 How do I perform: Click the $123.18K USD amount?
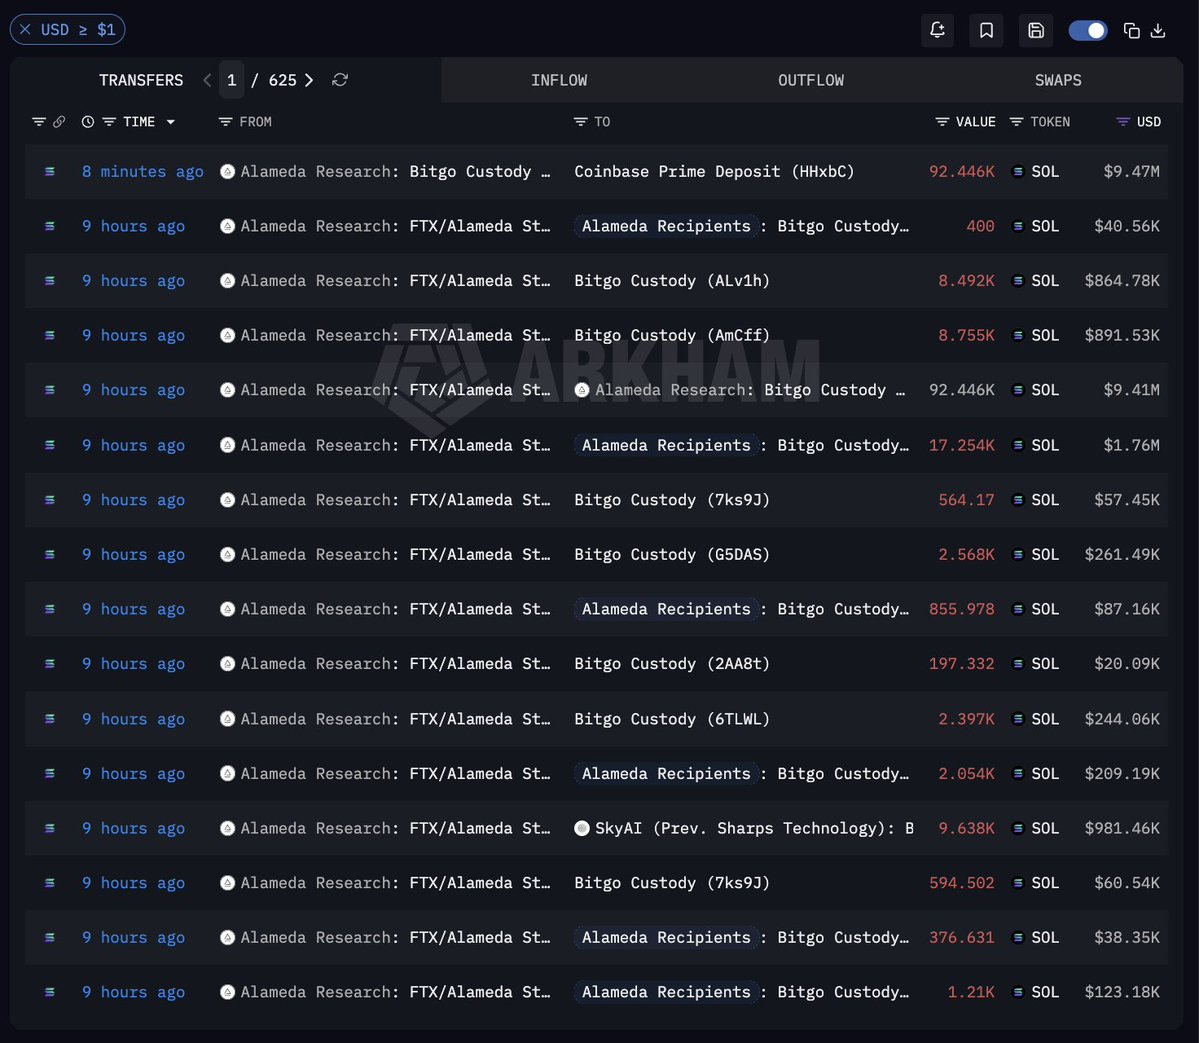coord(1122,993)
